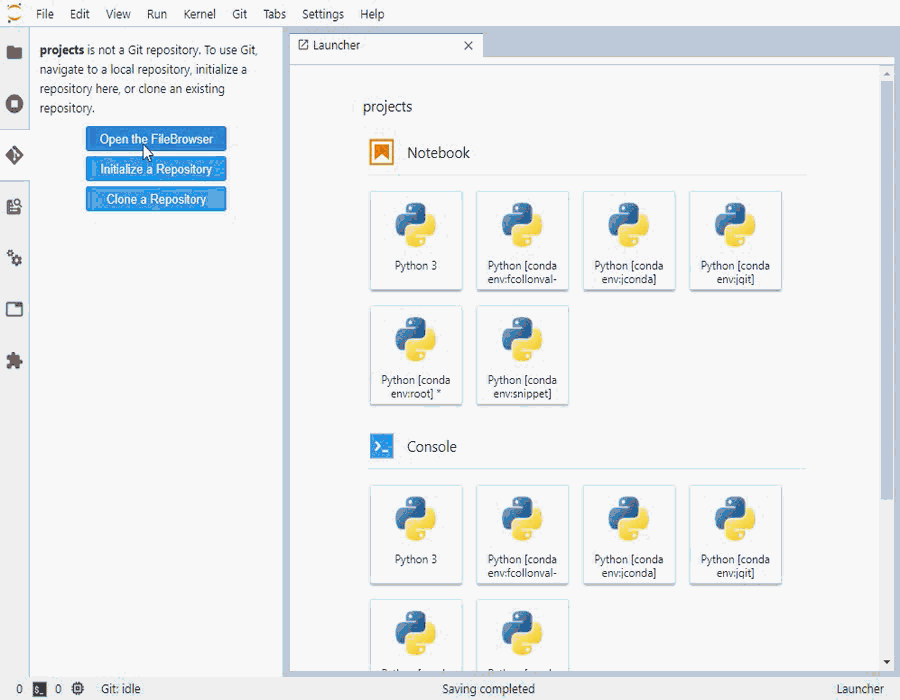Open the Extension Manager puzzle icon
The image size is (900, 700).
[14, 361]
